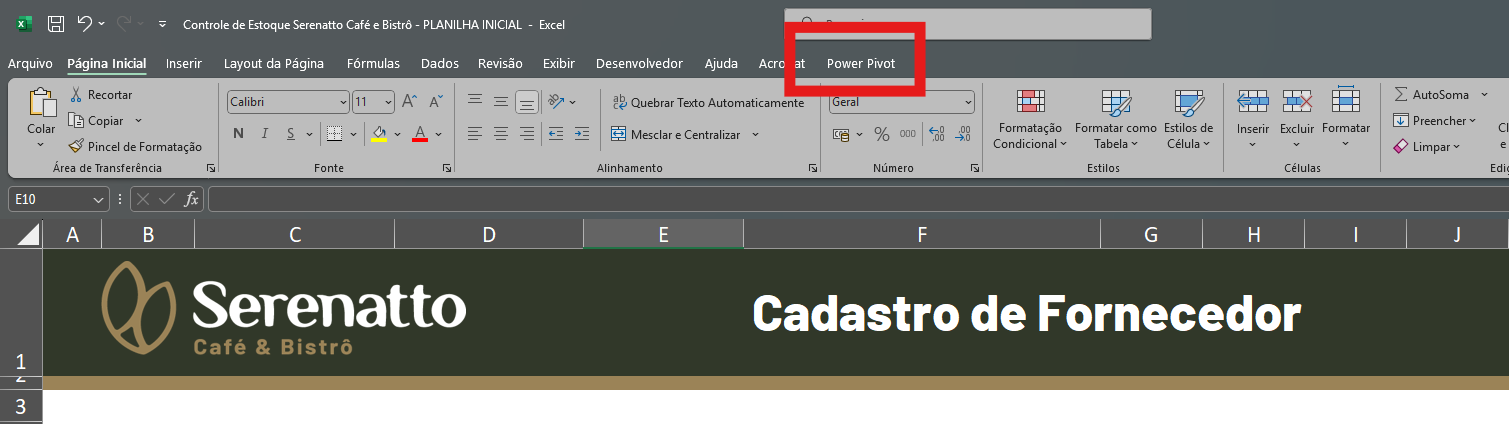Viewport: 1509px width, 424px height.
Task: Open Fonte dialog launcher
Action: pyautogui.click(x=446, y=169)
